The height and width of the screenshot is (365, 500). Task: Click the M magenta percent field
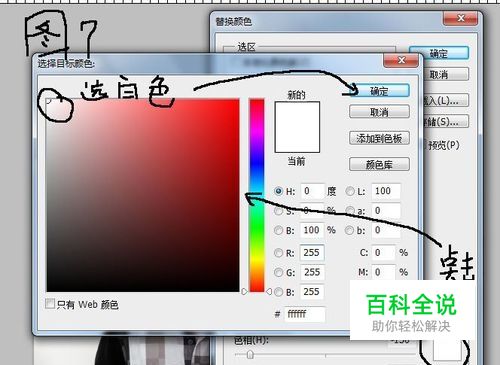pos(383,272)
